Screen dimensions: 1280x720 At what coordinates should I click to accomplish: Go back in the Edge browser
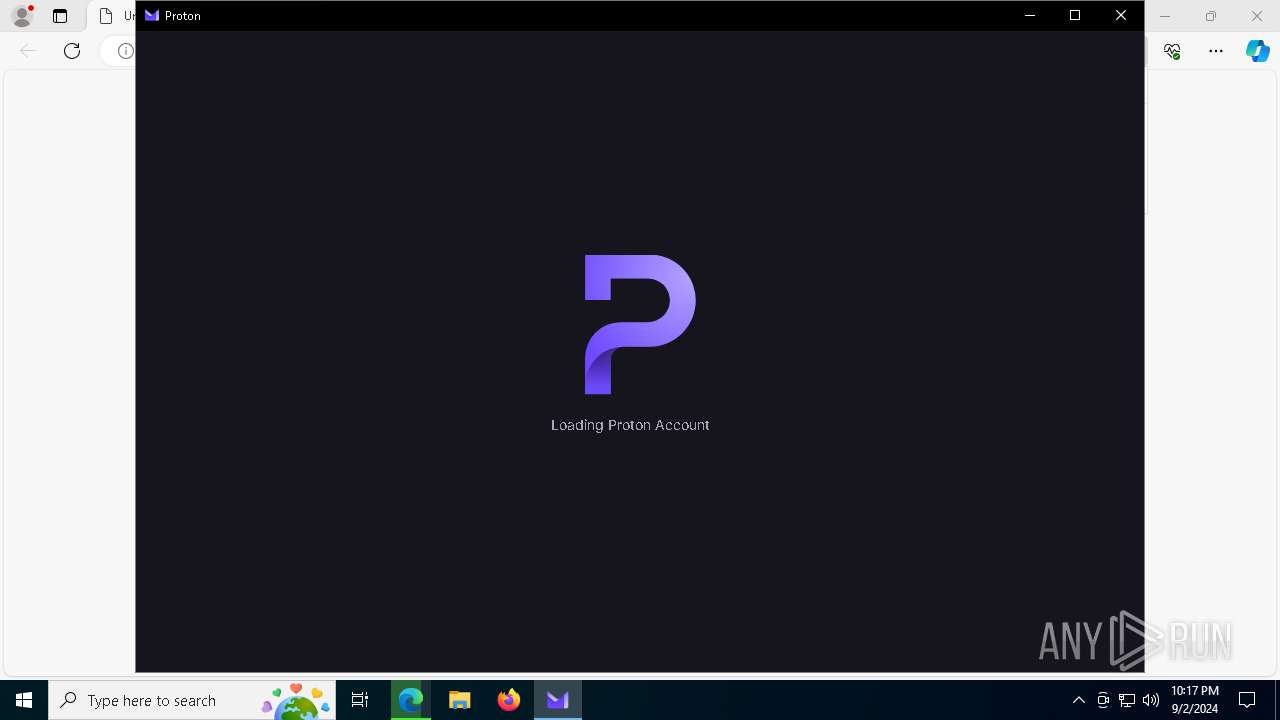pyautogui.click(x=28, y=51)
